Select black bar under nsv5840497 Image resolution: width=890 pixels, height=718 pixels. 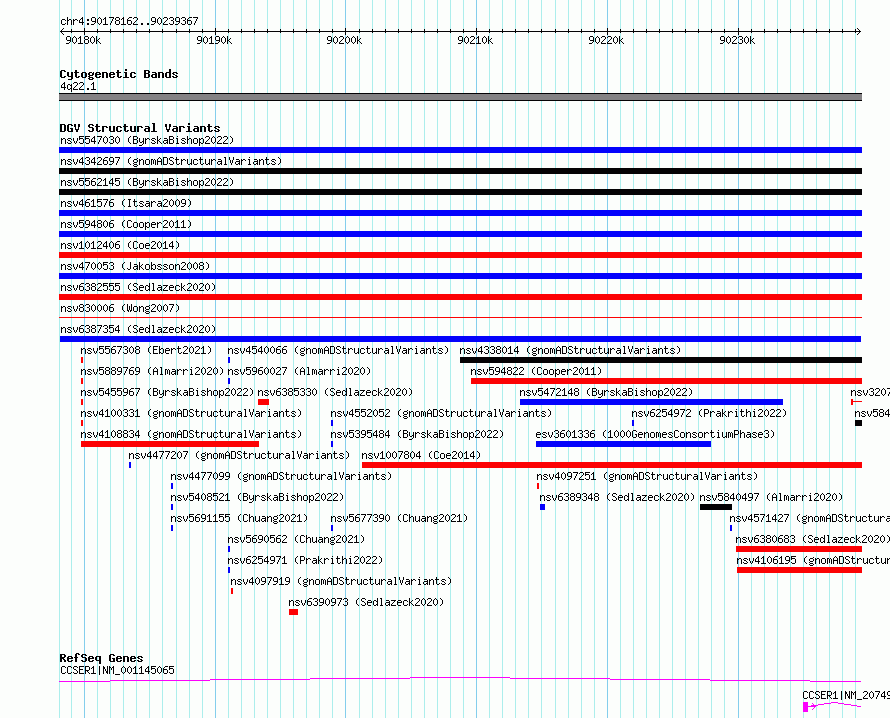[x=716, y=507]
